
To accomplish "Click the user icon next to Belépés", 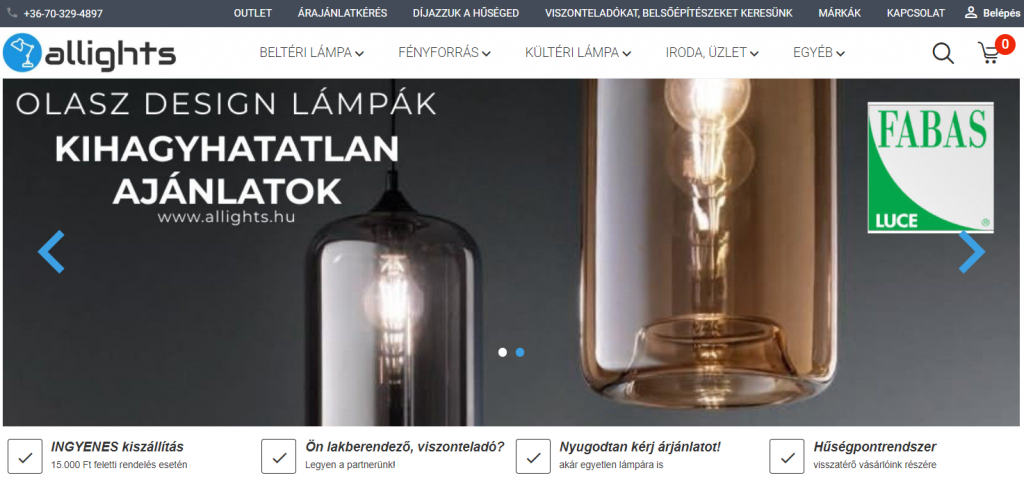I will (971, 12).
